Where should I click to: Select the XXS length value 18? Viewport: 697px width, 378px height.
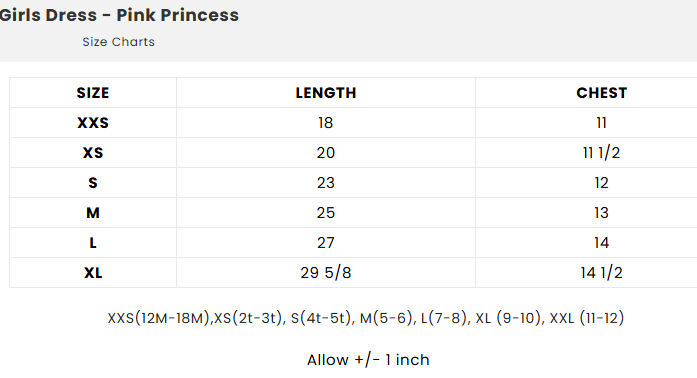[326, 123]
